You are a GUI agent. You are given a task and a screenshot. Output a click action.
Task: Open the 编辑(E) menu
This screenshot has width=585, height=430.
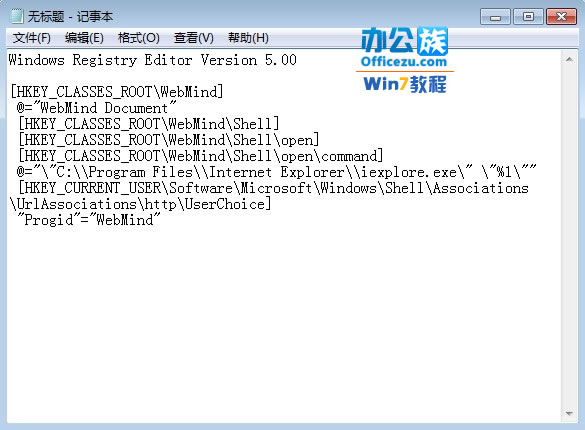pos(84,38)
